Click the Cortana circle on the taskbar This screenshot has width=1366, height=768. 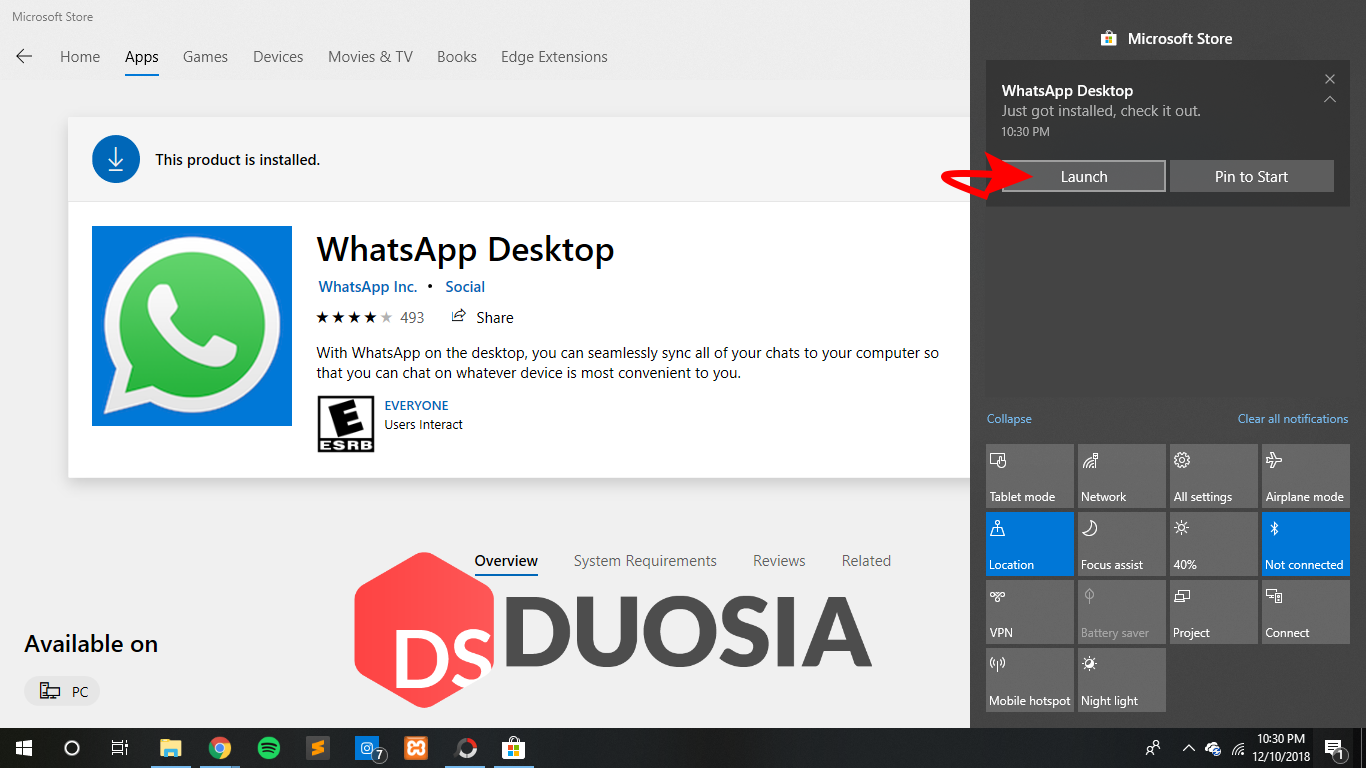tap(72, 748)
